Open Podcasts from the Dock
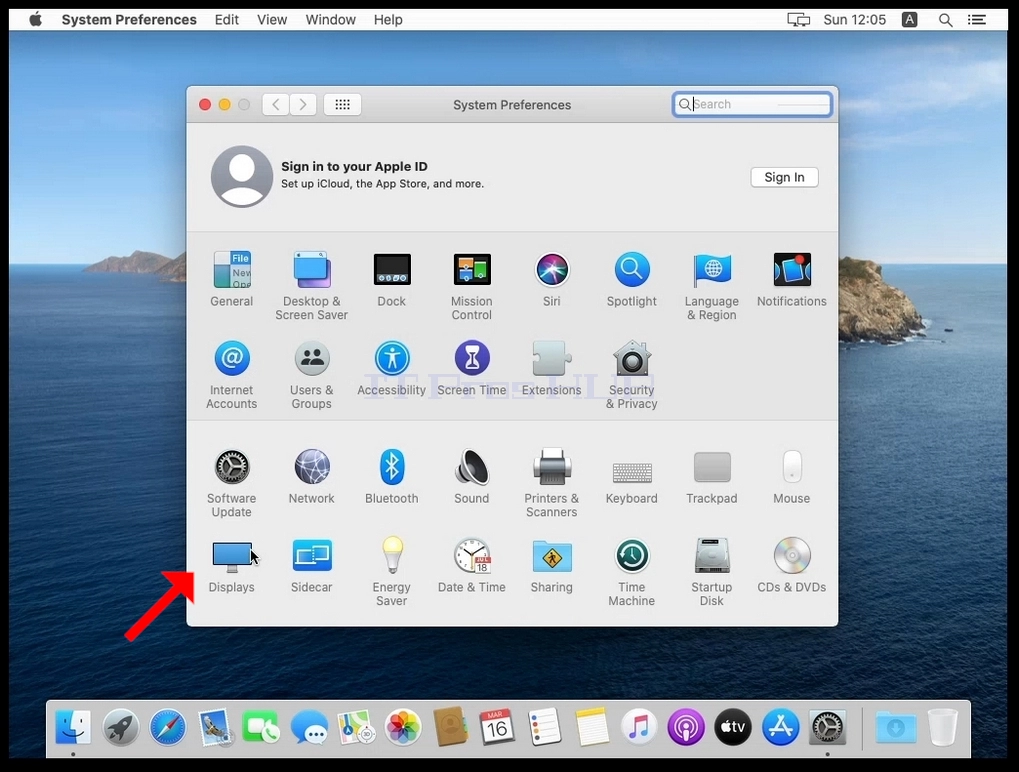 point(686,727)
